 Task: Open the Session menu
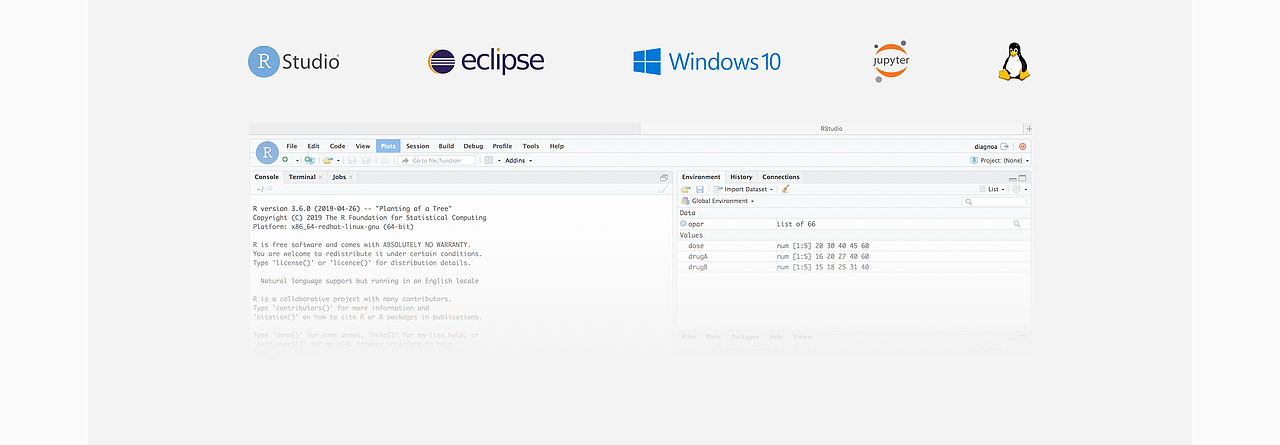(418, 146)
